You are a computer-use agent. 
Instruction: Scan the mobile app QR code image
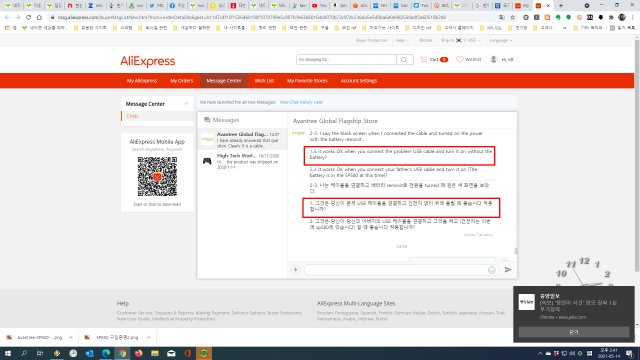click(157, 176)
